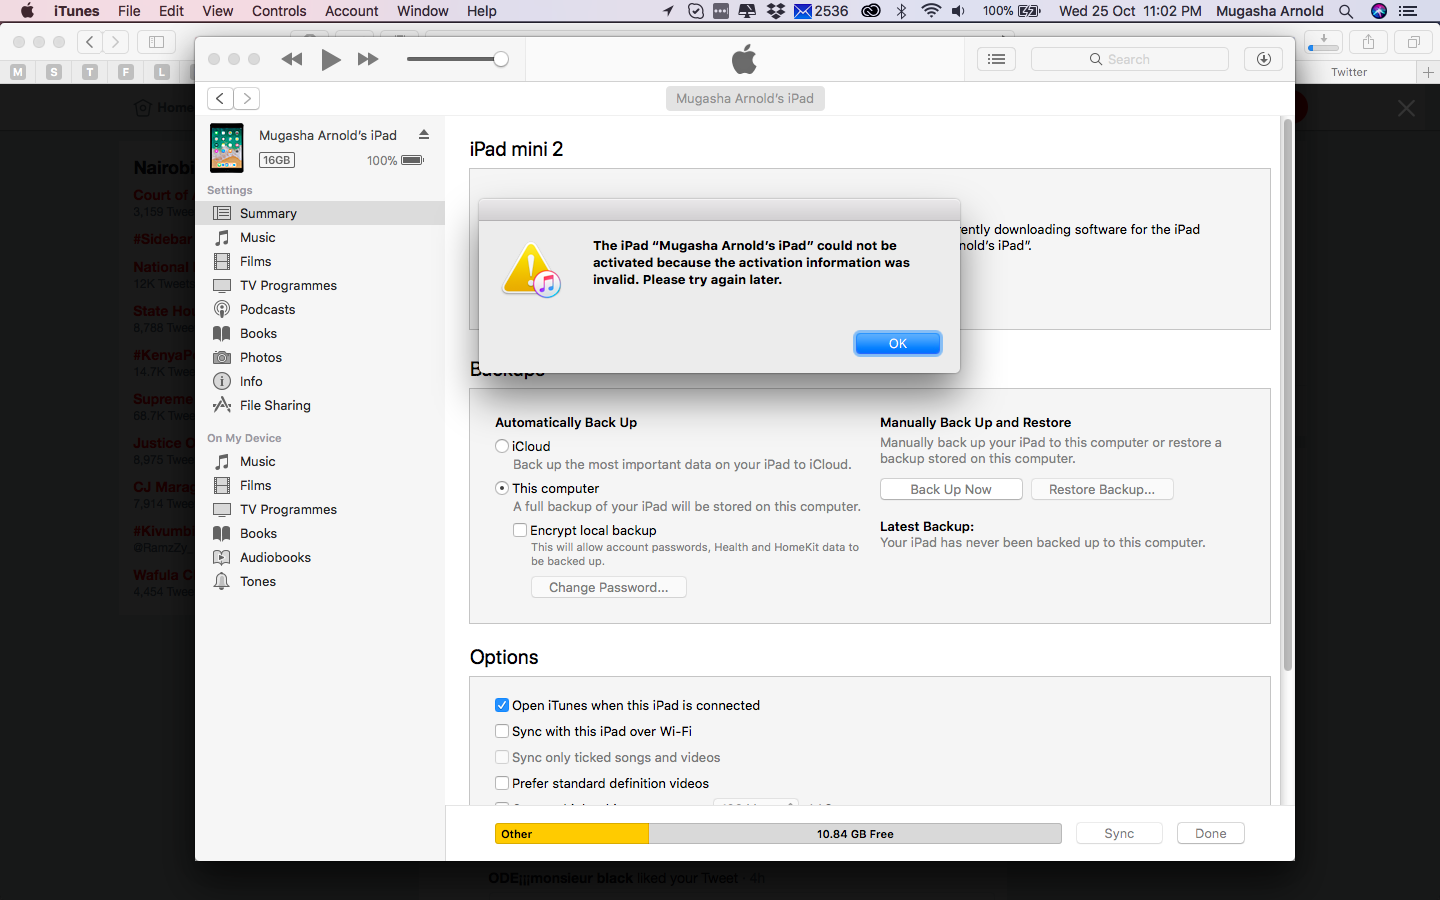Click the play button in iTunes

pos(331,59)
